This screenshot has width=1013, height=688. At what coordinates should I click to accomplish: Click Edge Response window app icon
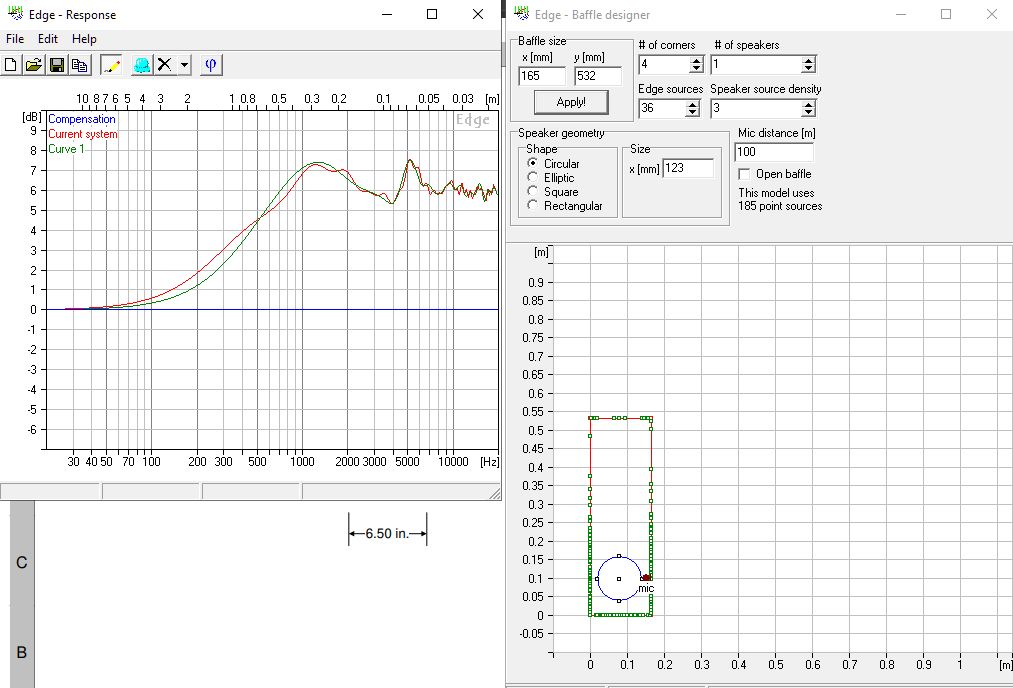tap(15, 14)
